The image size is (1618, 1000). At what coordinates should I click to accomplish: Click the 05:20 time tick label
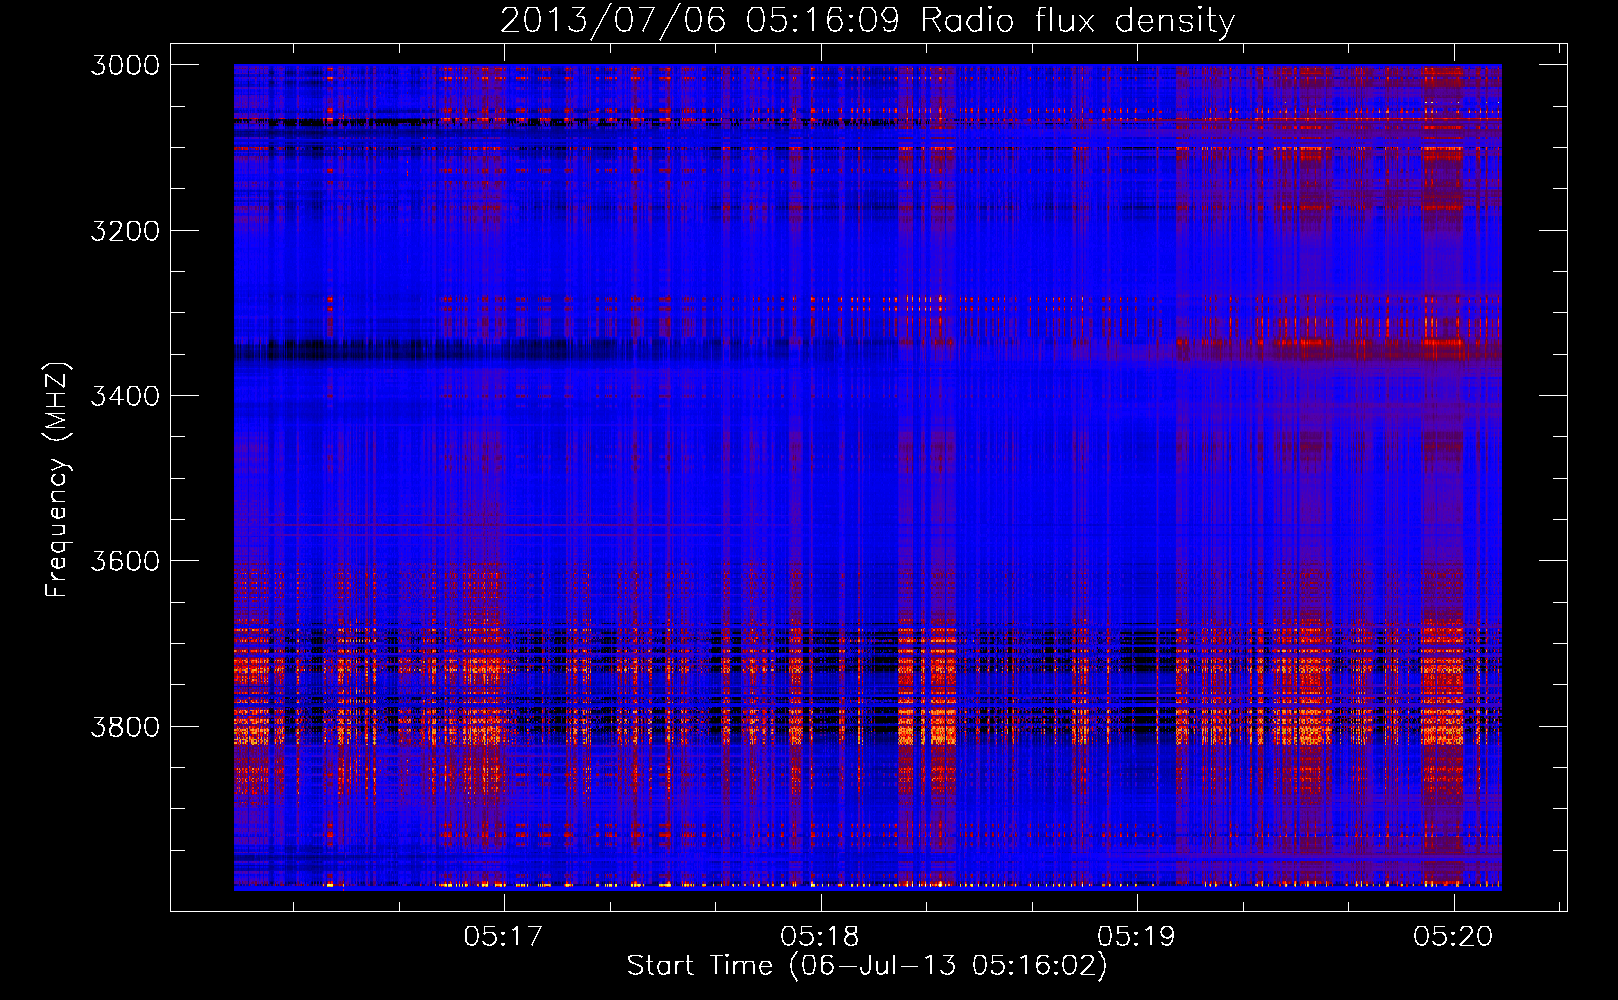(1453, 937)
